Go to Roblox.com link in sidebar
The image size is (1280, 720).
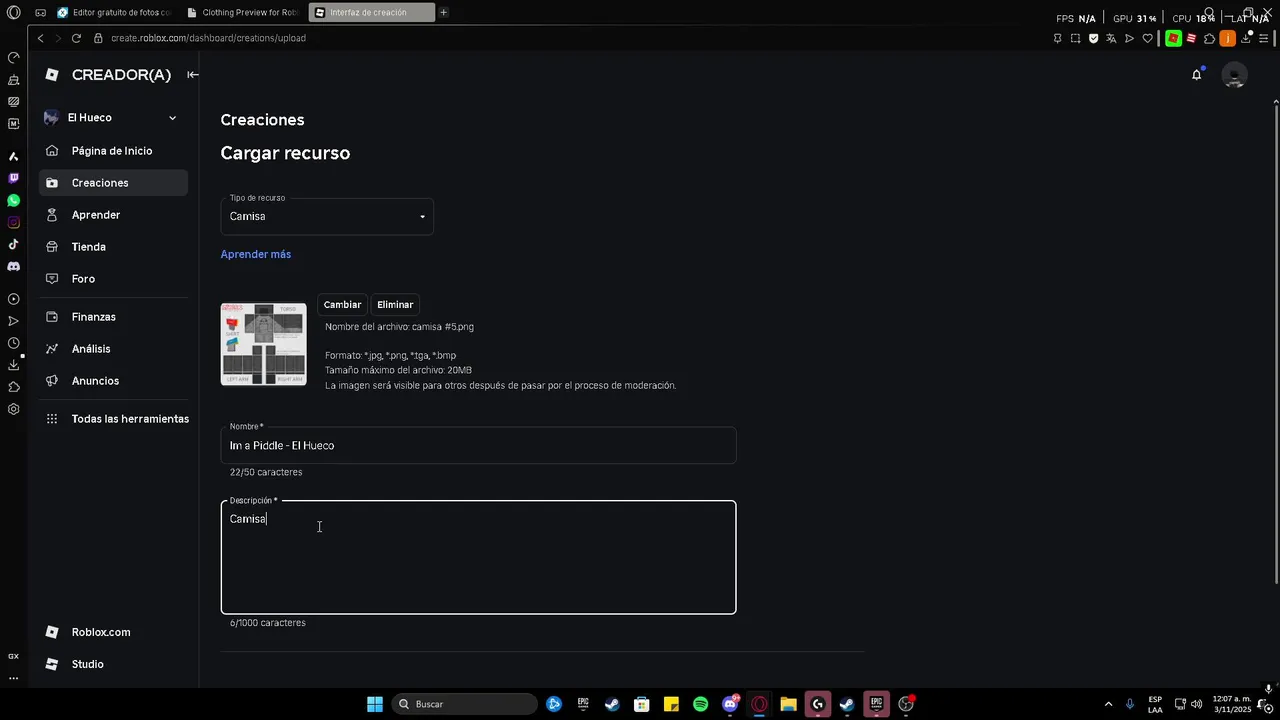click(x=101, y=632)
